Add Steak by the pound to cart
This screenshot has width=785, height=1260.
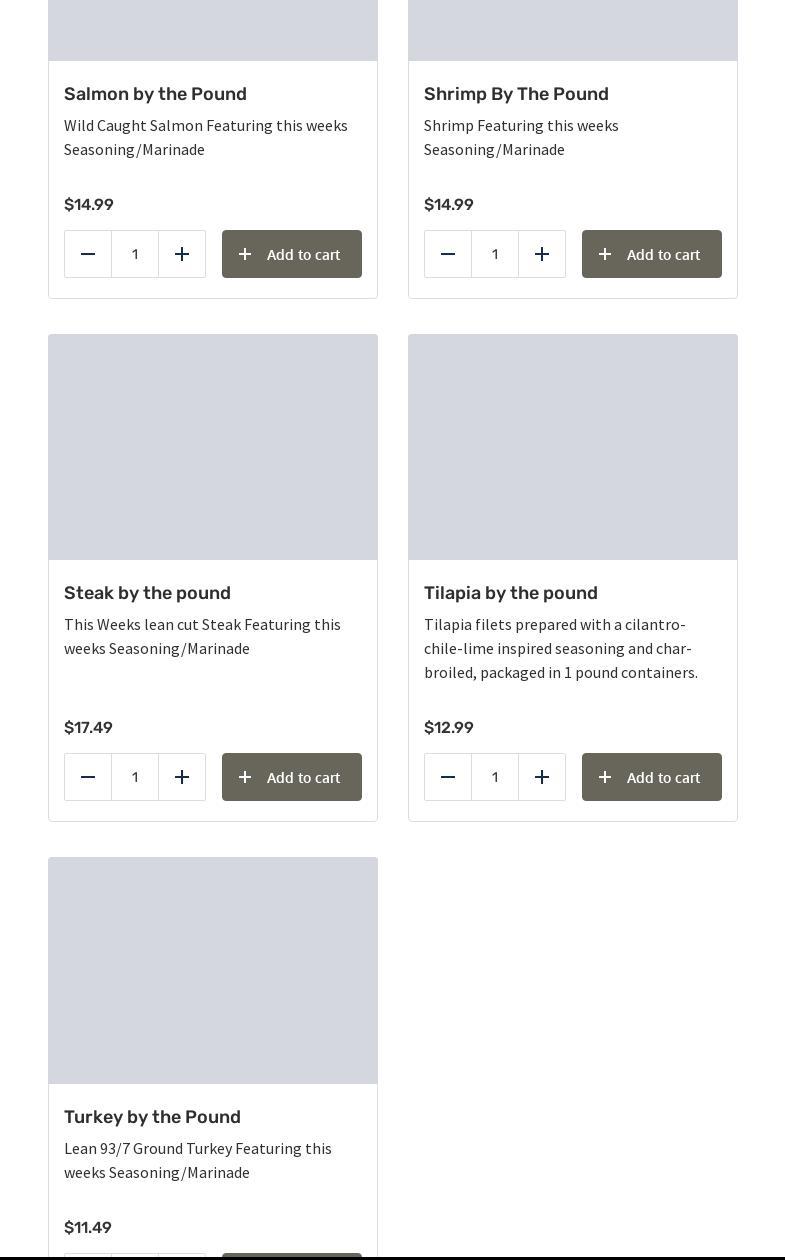click(292, 777)
